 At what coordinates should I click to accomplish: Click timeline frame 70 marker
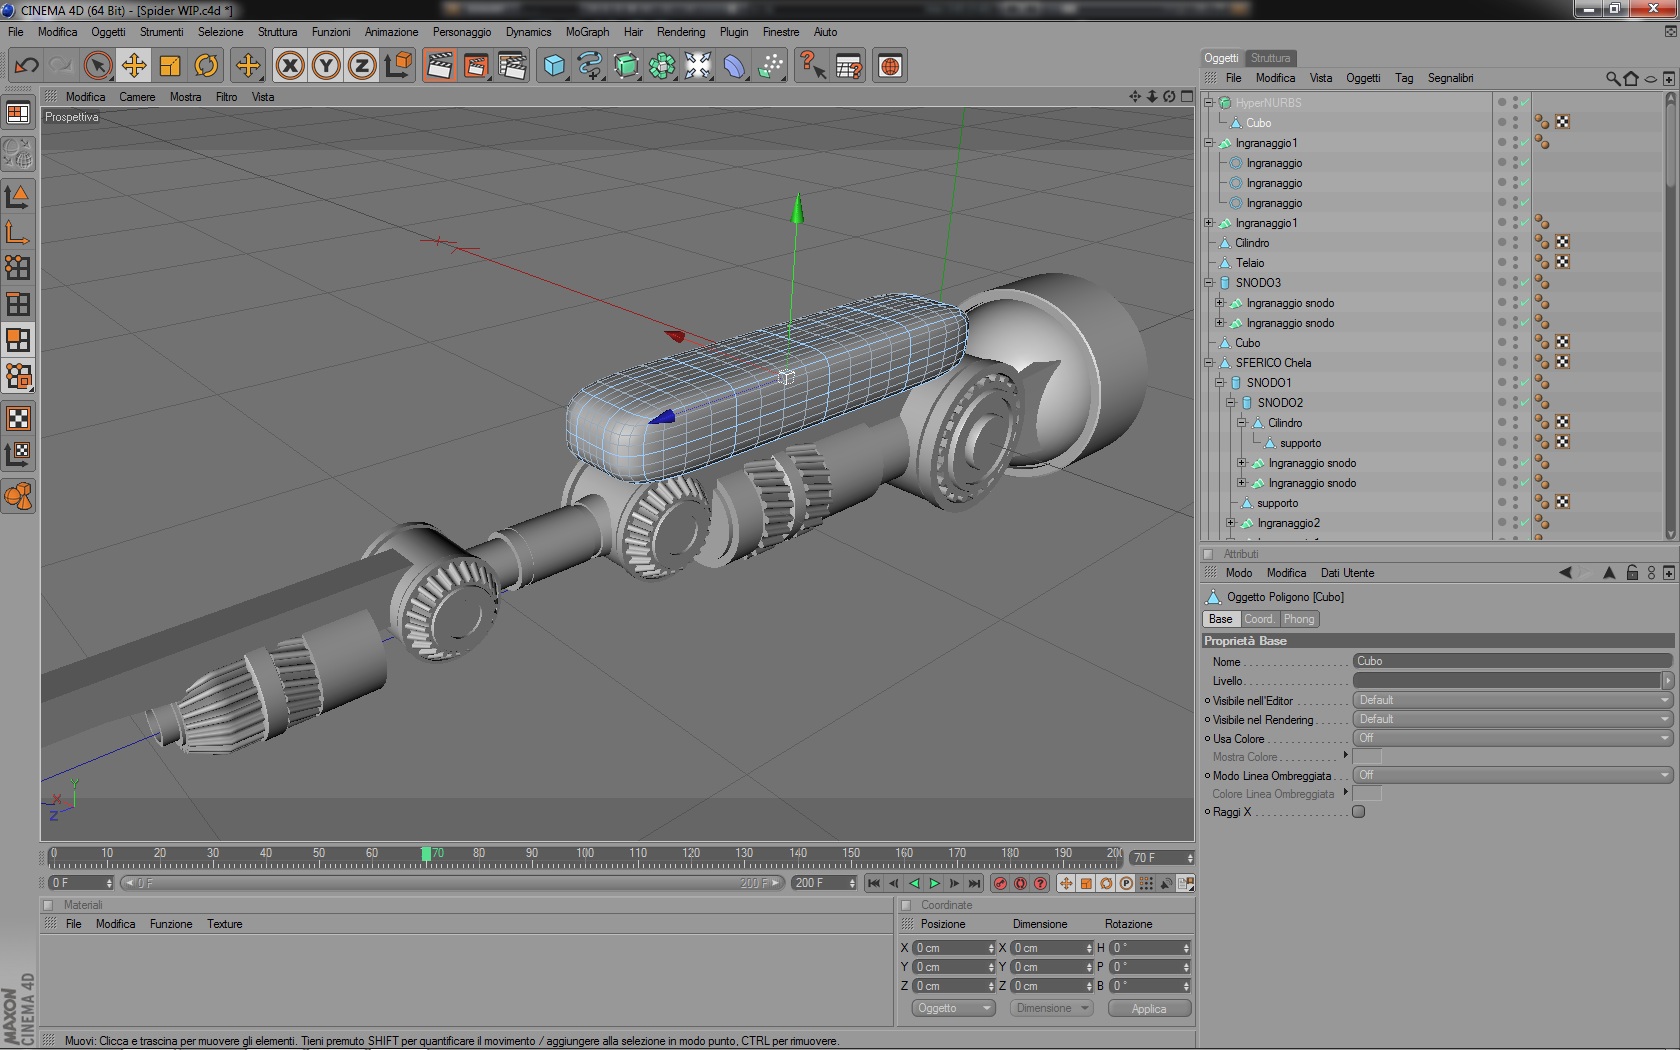(426, 854)
